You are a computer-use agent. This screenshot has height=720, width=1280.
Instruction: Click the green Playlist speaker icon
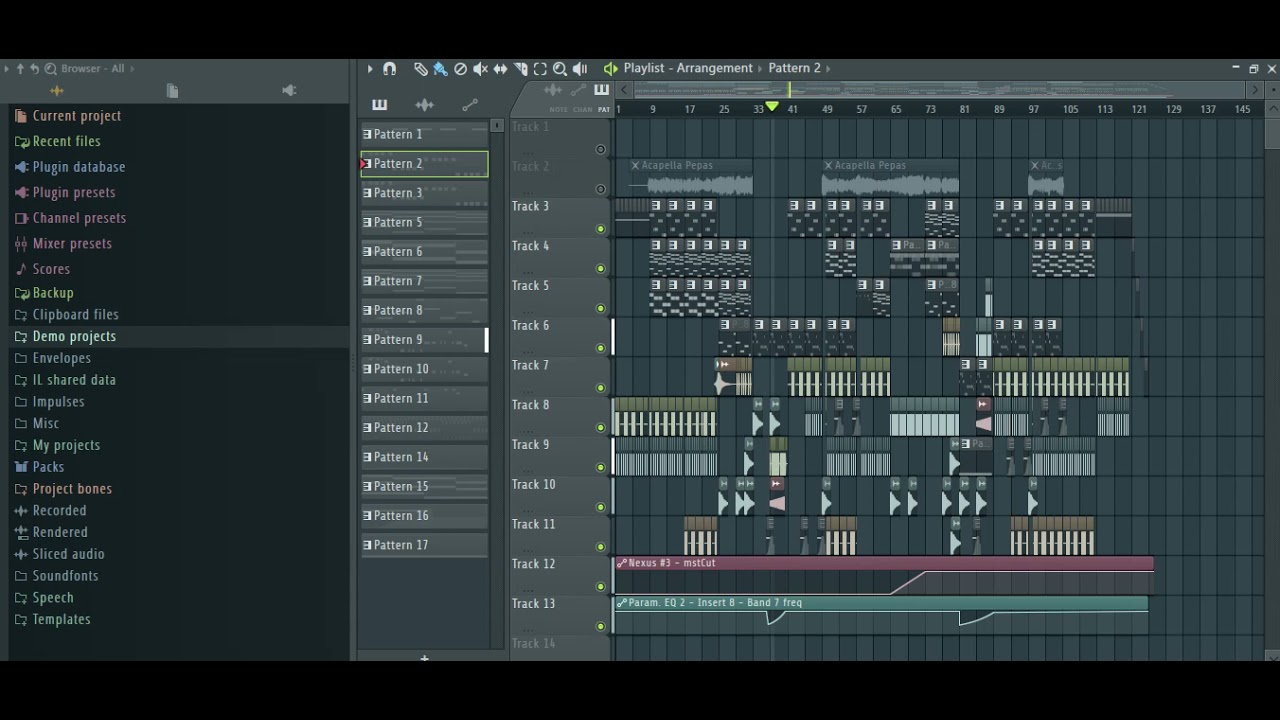click(x=610, y=68)
